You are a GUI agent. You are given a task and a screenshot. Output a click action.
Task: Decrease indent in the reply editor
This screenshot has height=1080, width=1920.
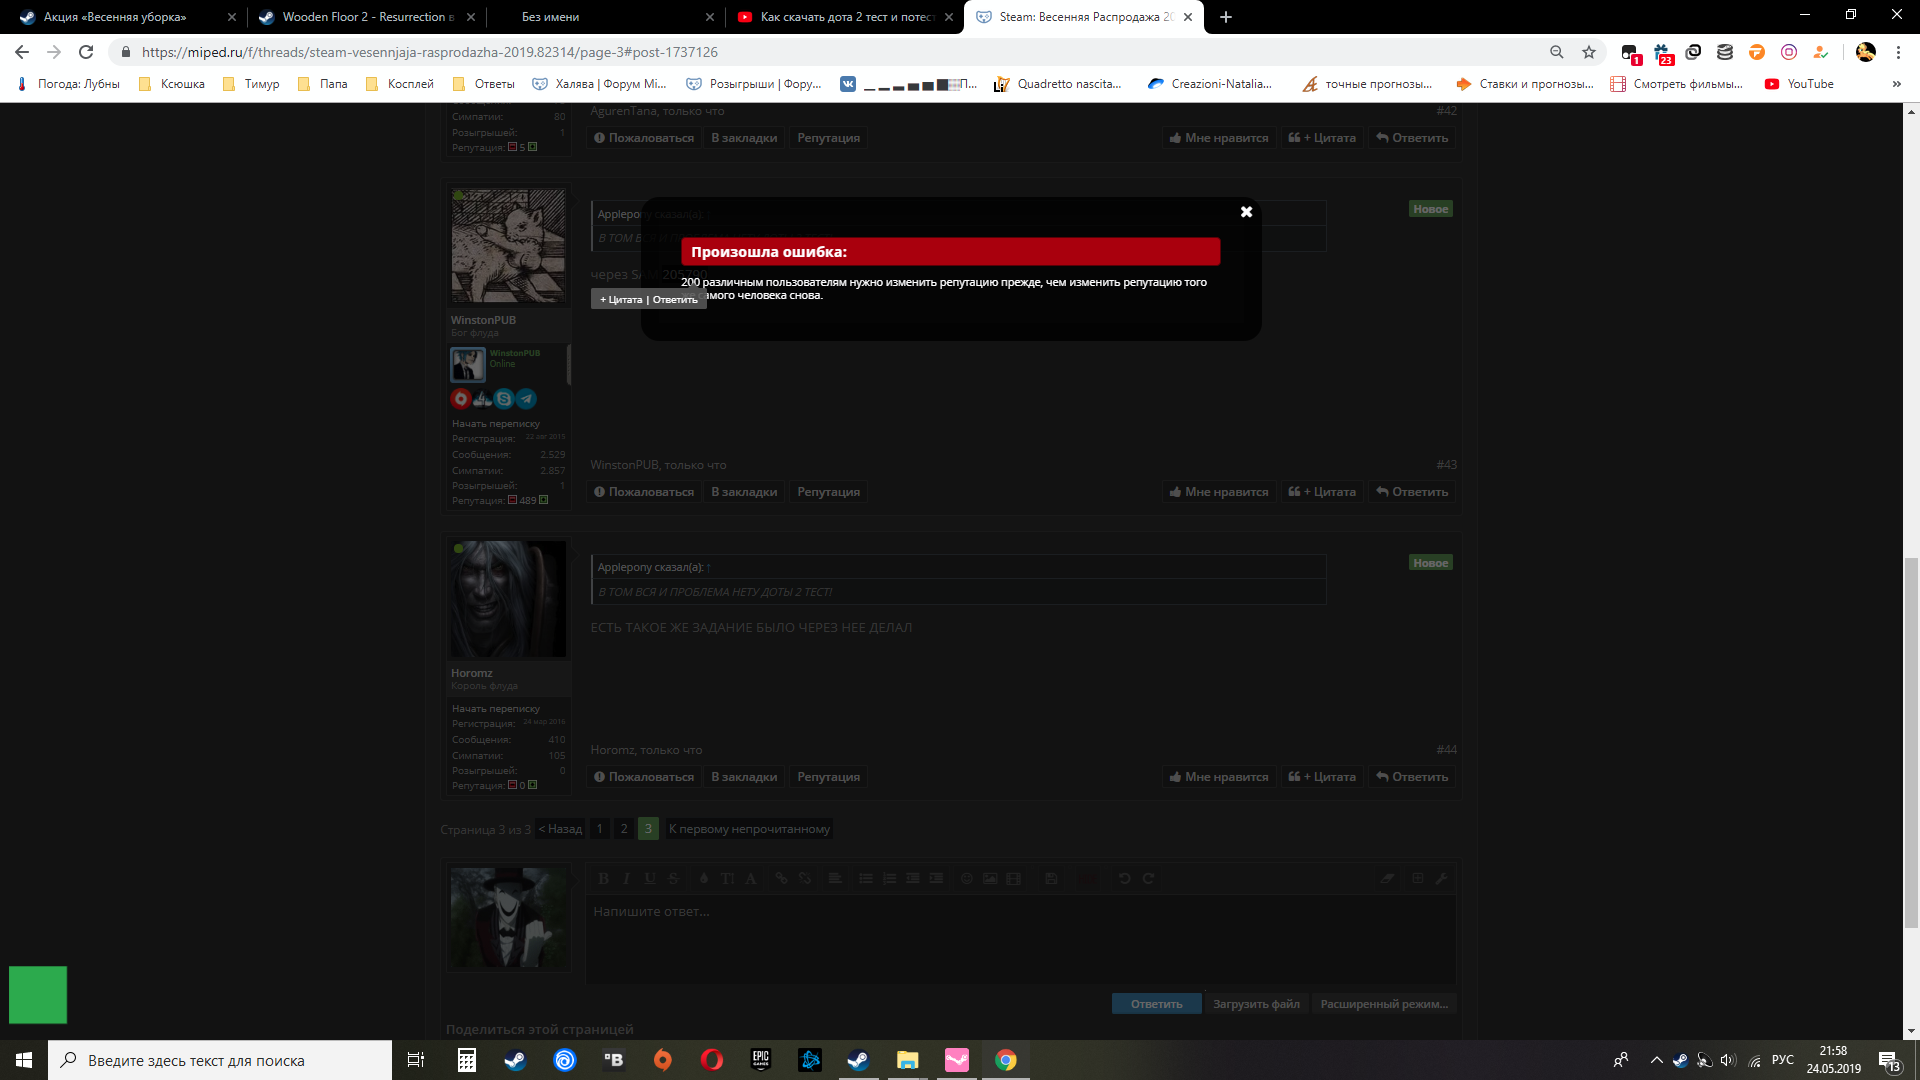[913, 879]
